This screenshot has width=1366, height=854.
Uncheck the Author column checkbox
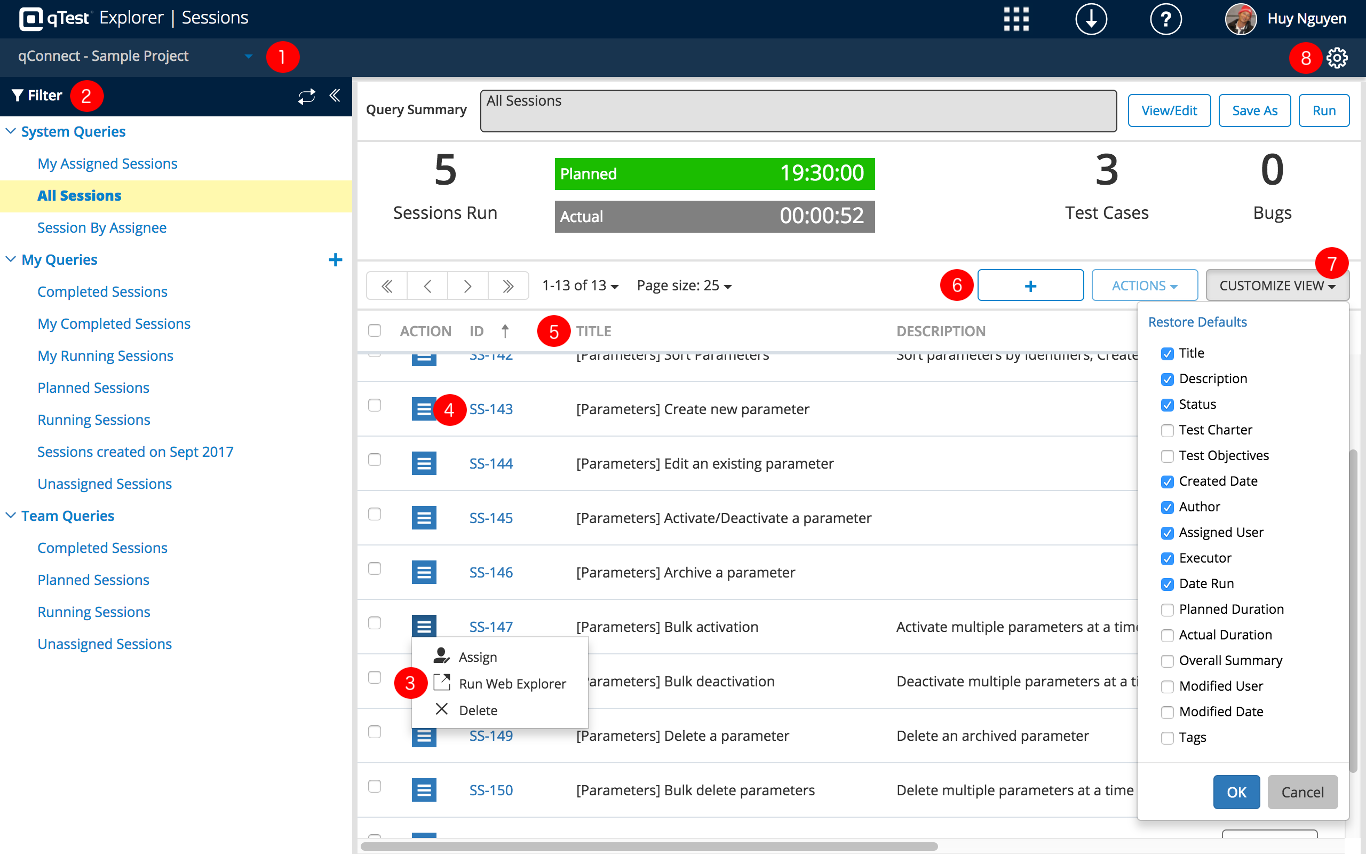(x=1167, y=507)
